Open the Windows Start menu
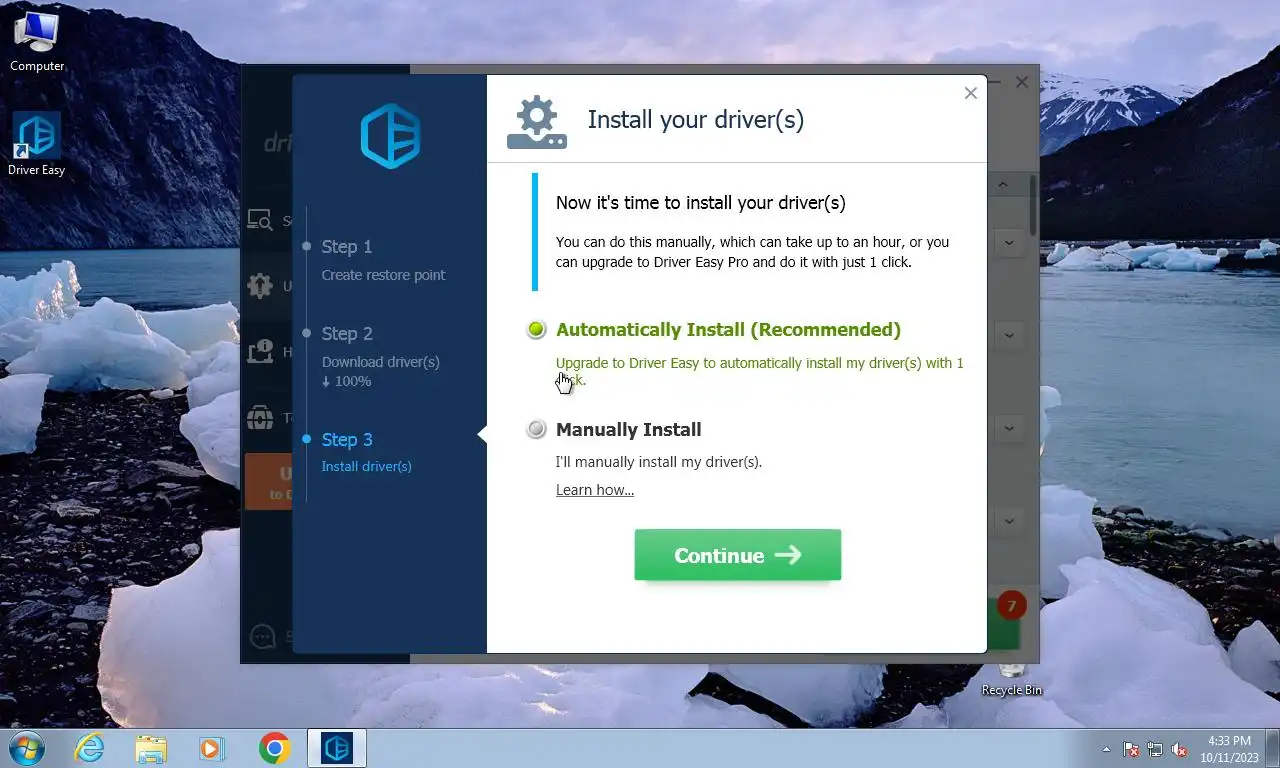 (x=26, y=748)
